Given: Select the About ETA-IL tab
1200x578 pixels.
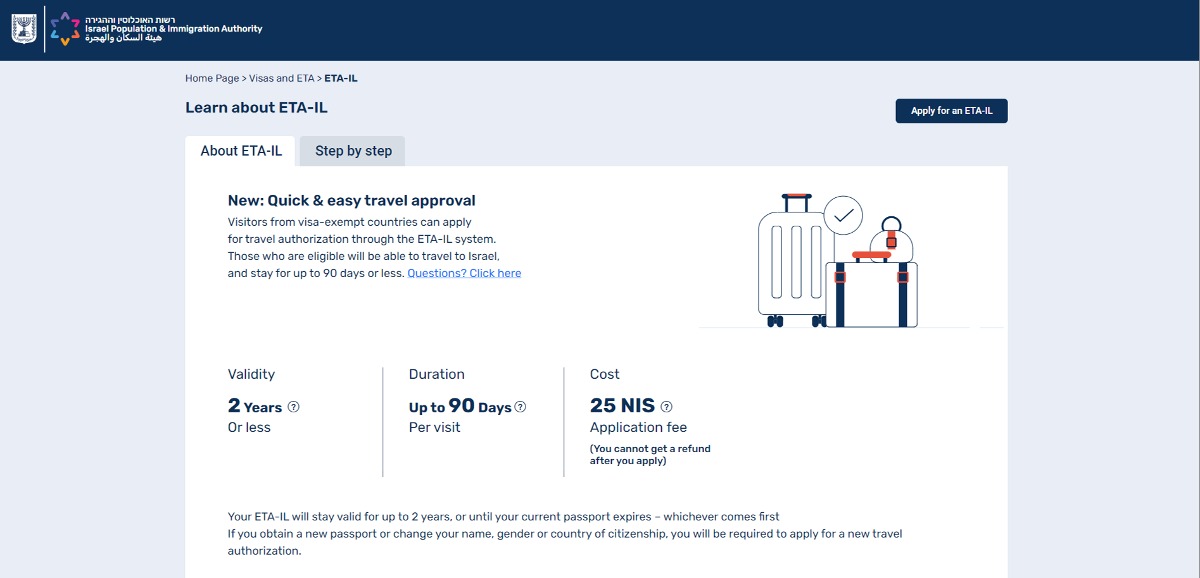Looking at the screenshot, I should 241,151.
